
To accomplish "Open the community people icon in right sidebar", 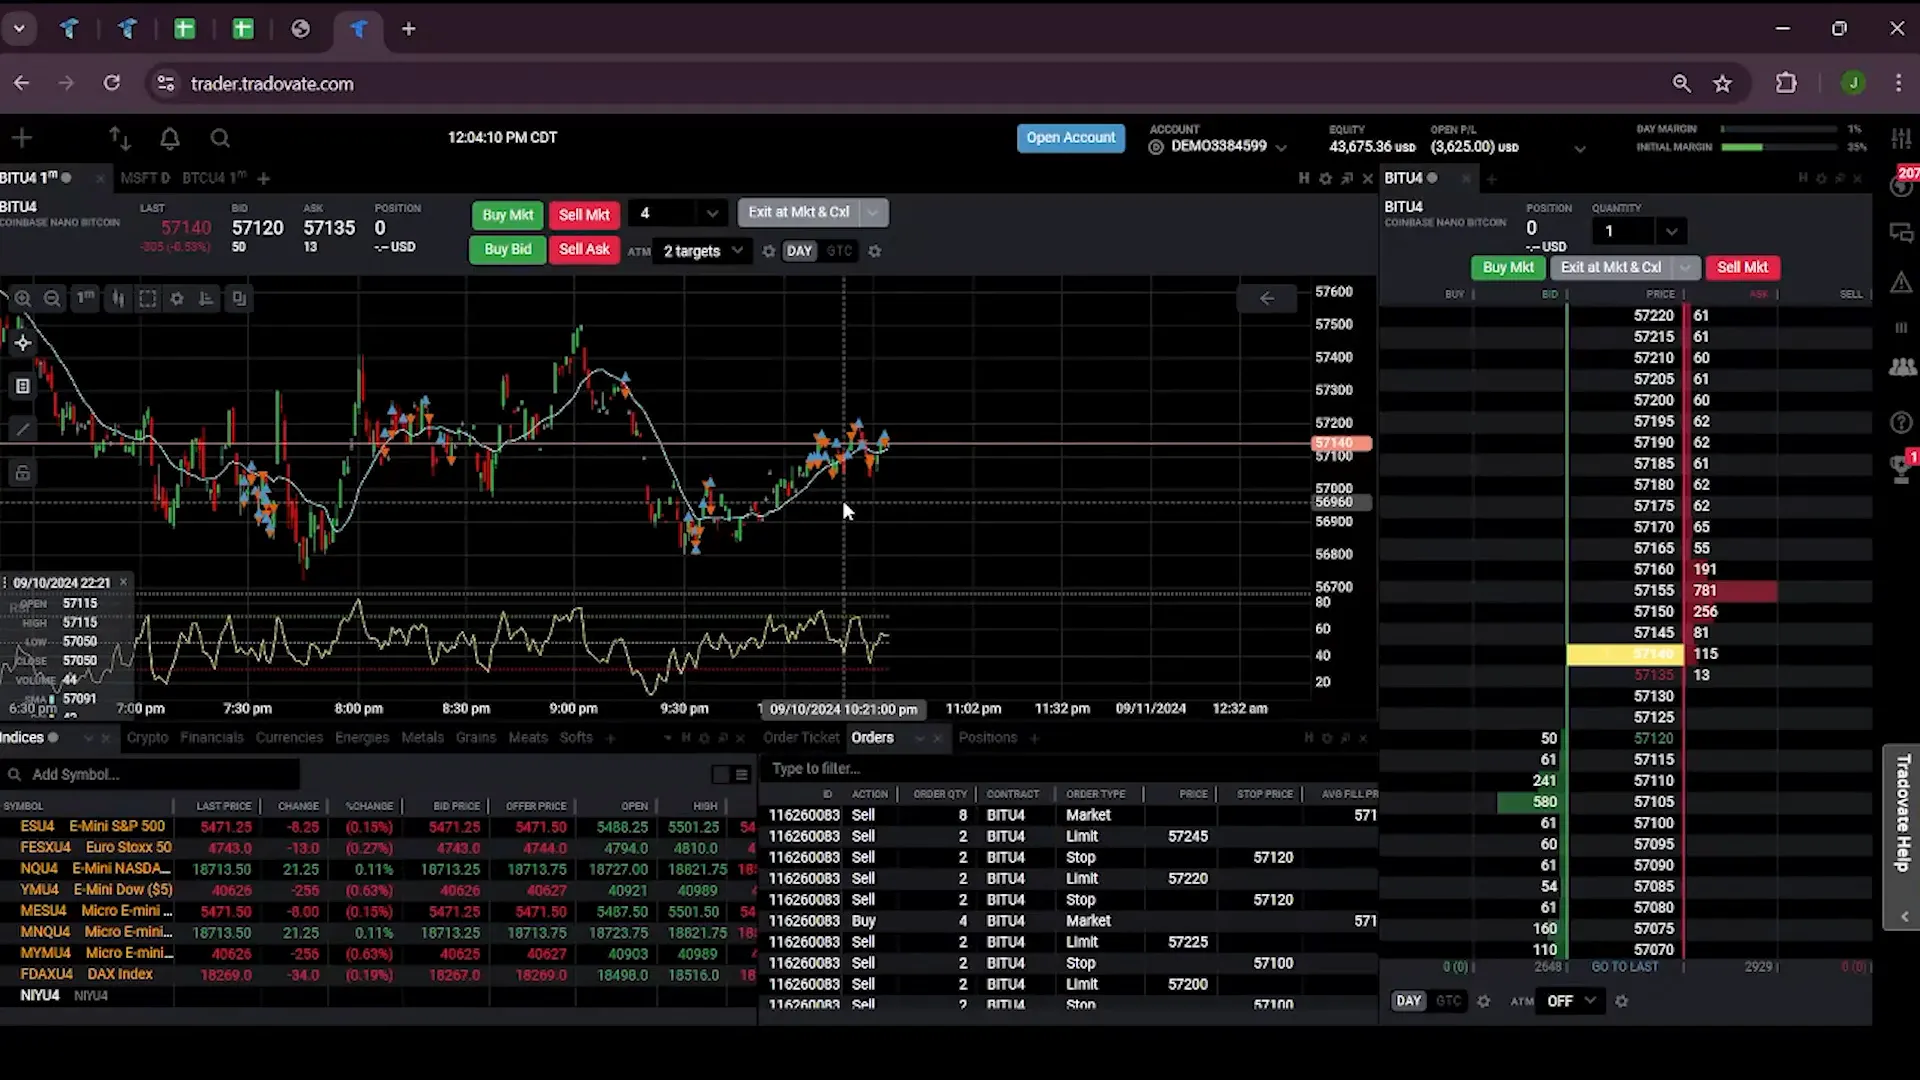I will [1901, 367].
